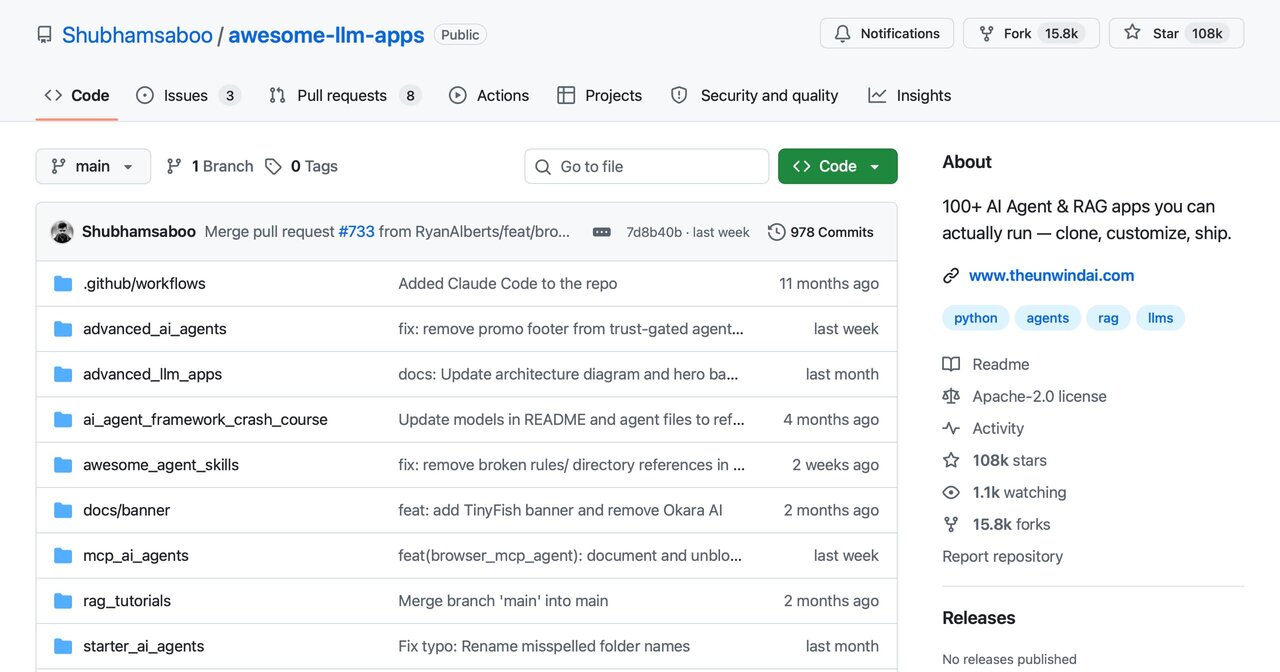Screen dimensions: 1280x672
Task: Click Shubhamsaboo's avatar in commit bar
Action: 62,232
